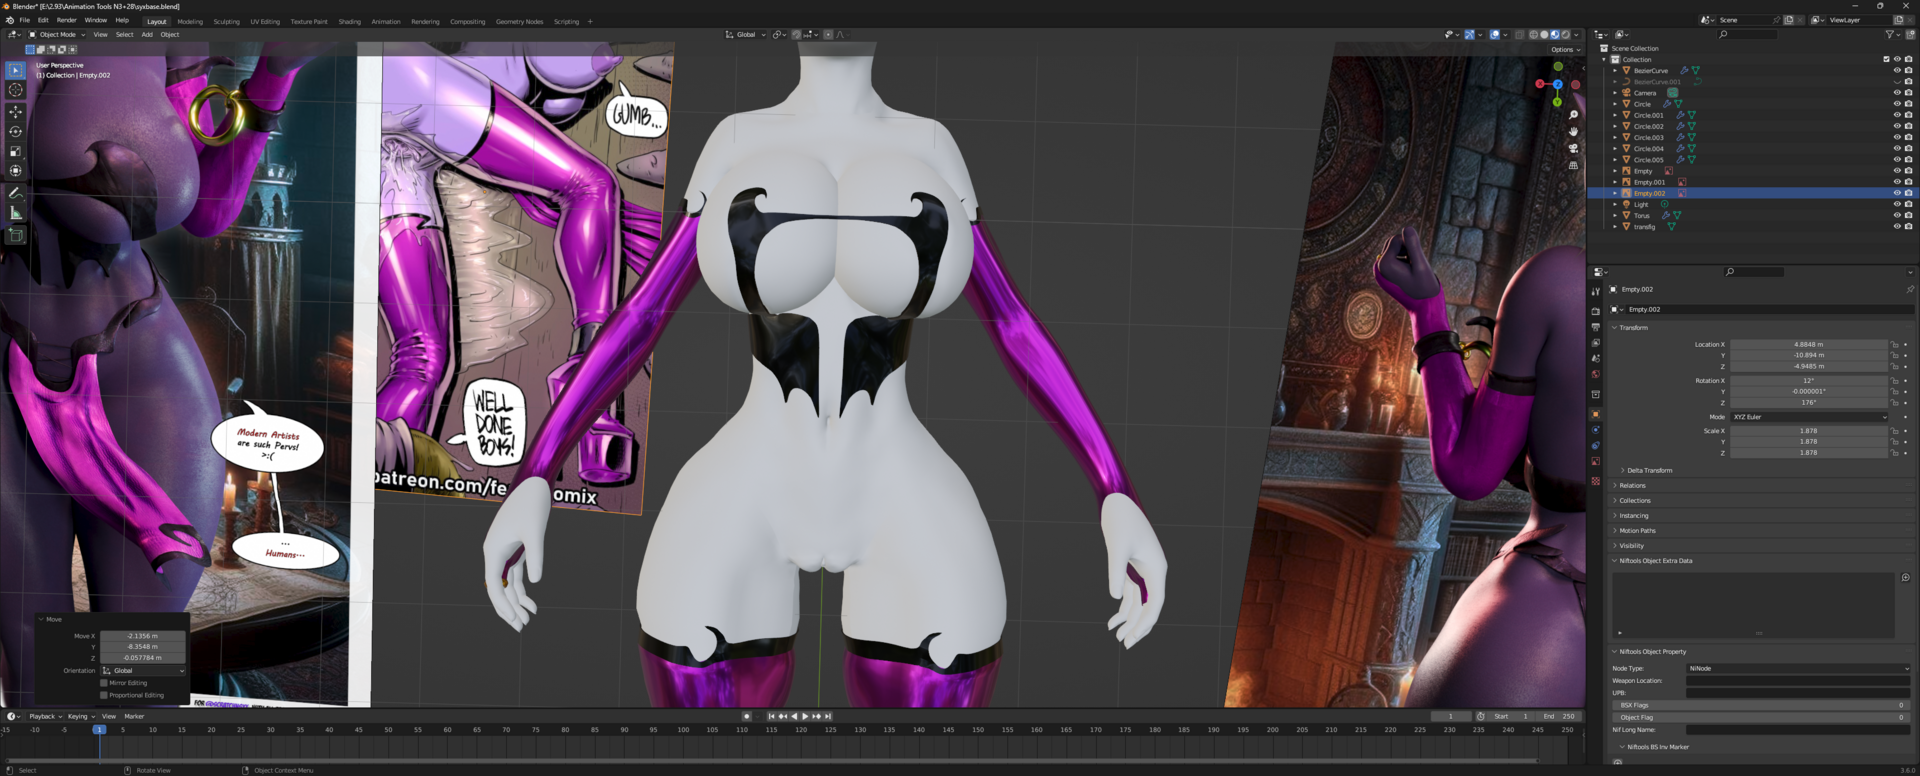This screenshot has width=1920, height=776.
Task: Switch to the Geometry Nodes workspace tab
Action: 519,21
